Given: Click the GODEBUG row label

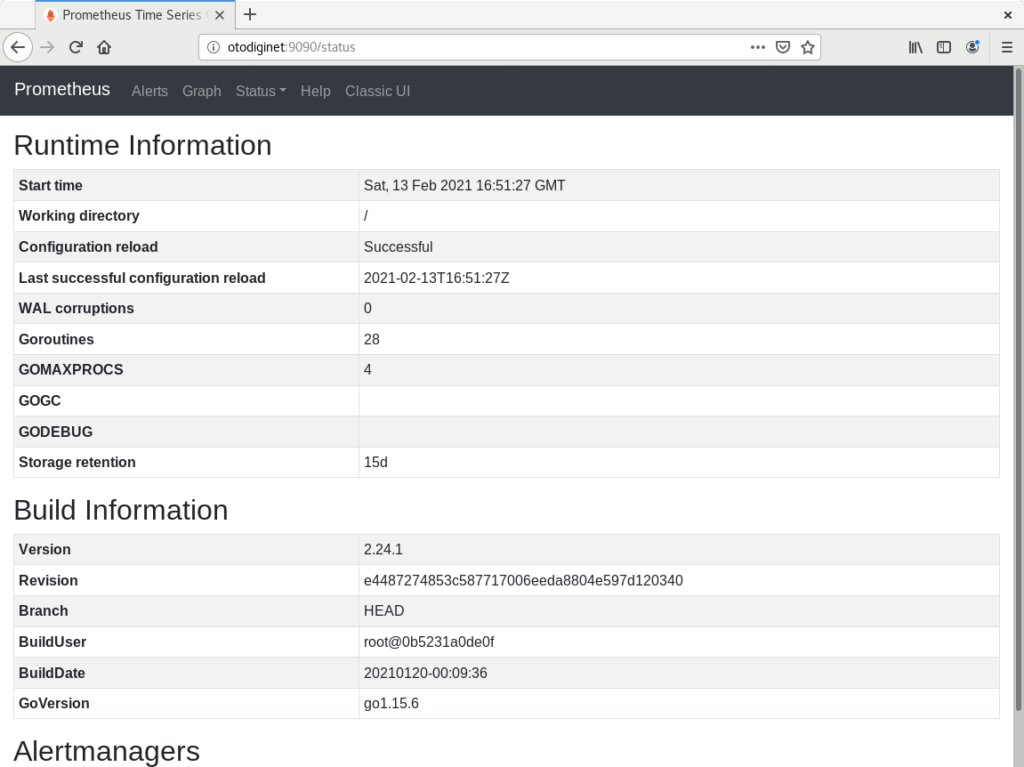Looking at the screenshot, I should point(56,432).
